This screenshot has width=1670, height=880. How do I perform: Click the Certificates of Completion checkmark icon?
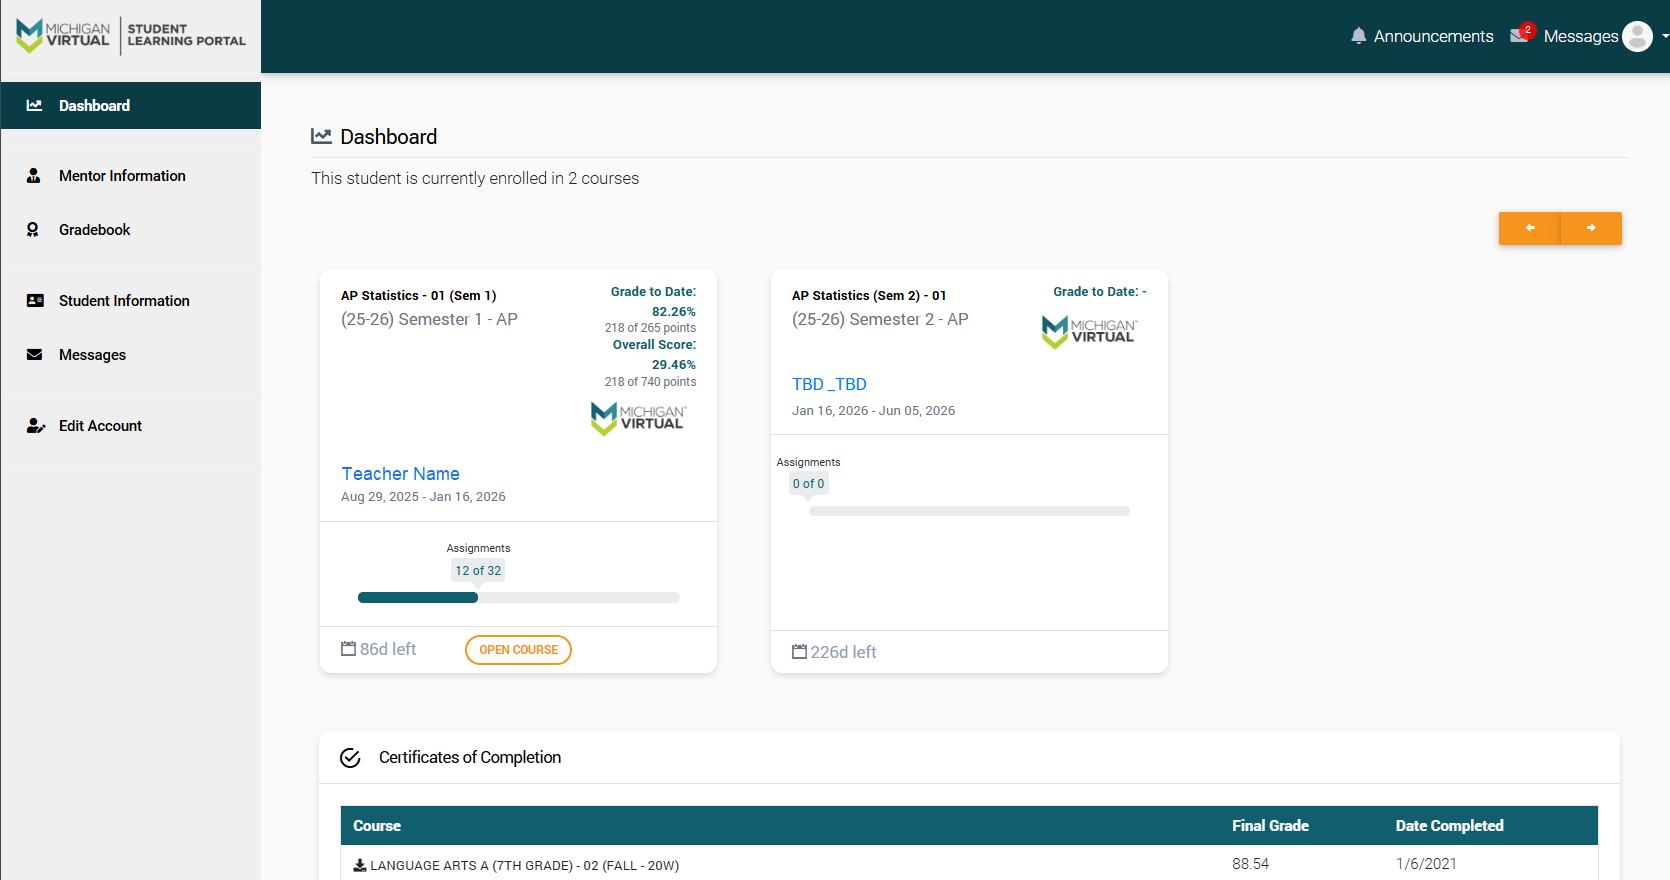pos(350,758)
